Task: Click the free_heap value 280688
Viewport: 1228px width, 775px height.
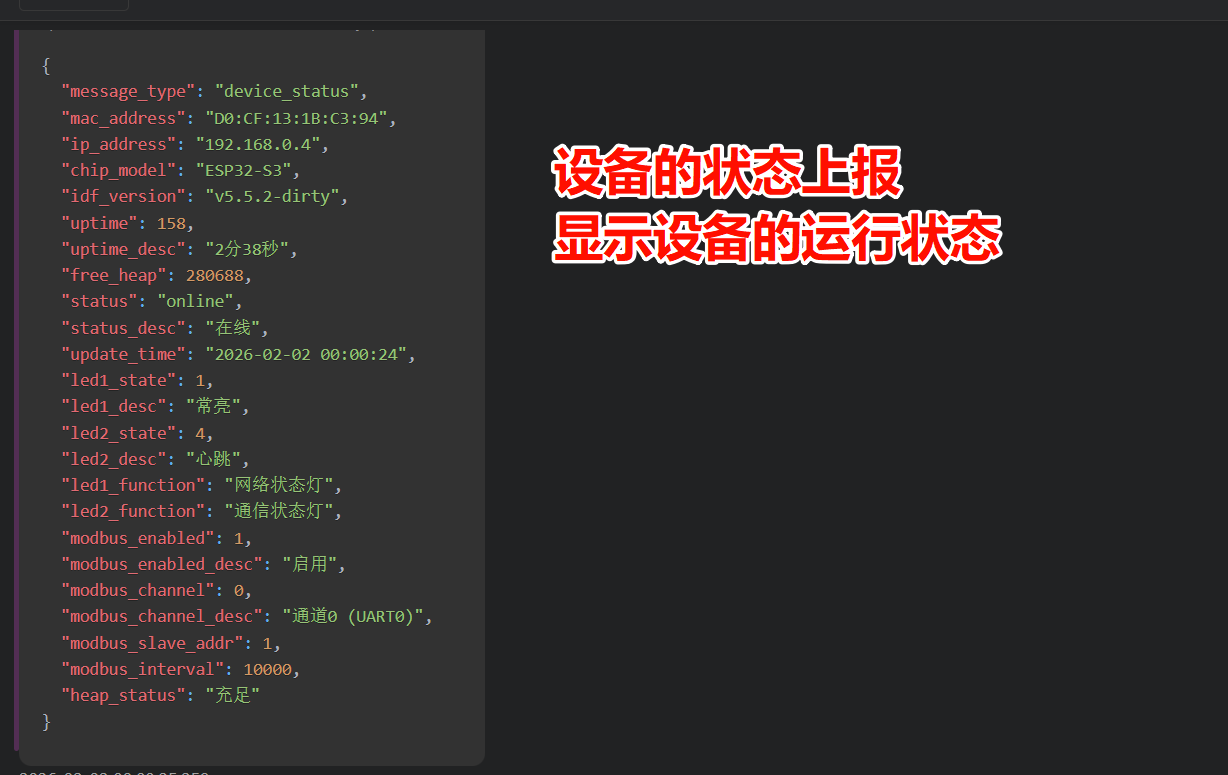Action: click(x=214, y=275)
